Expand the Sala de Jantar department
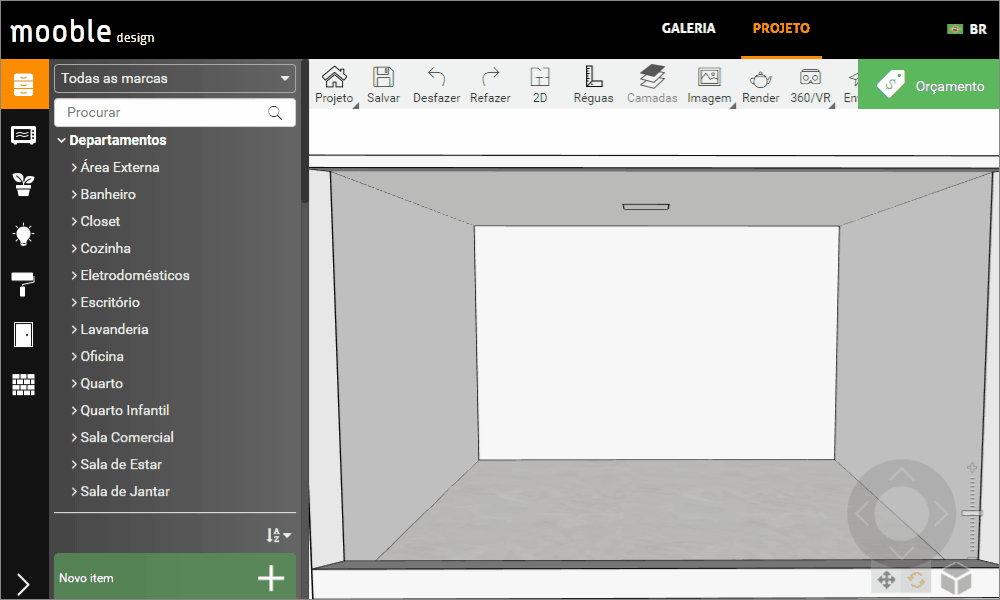 pos(120,492)
